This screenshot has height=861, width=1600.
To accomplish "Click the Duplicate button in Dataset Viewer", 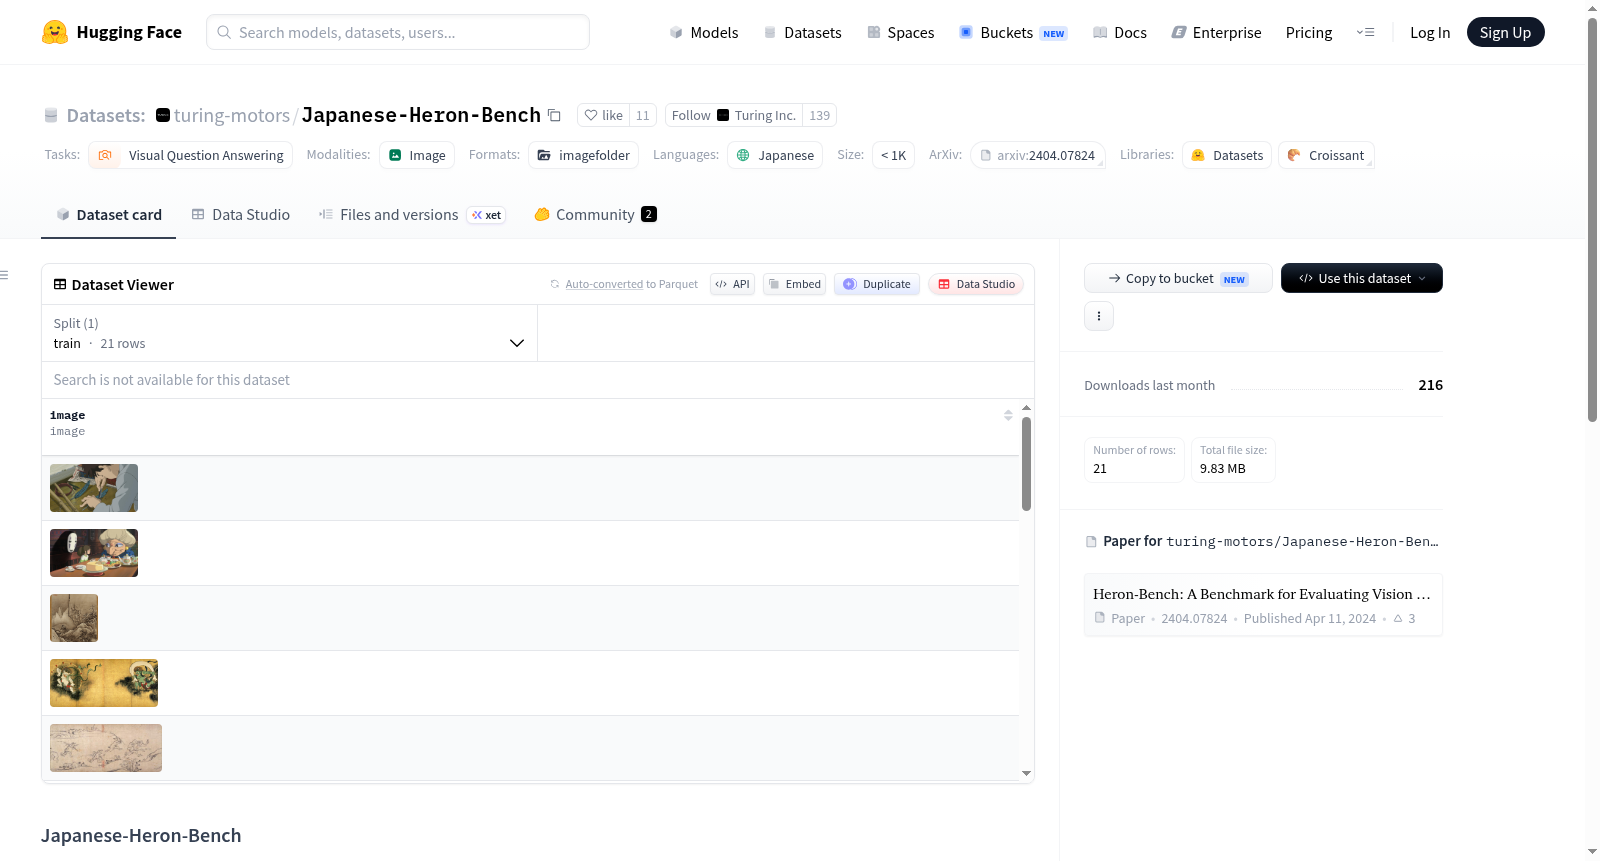I will pos(877,284).
